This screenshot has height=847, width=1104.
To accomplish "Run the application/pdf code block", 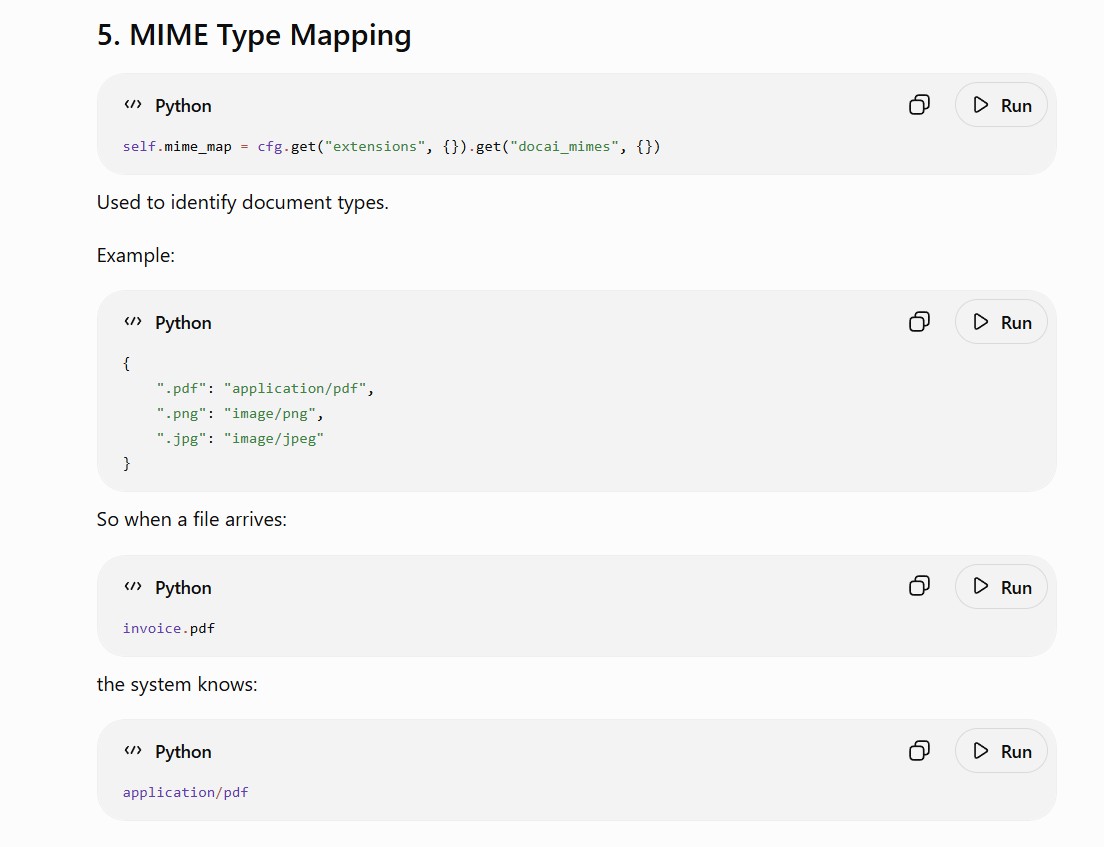I will pyautogui.click(x=1001, y=751).
